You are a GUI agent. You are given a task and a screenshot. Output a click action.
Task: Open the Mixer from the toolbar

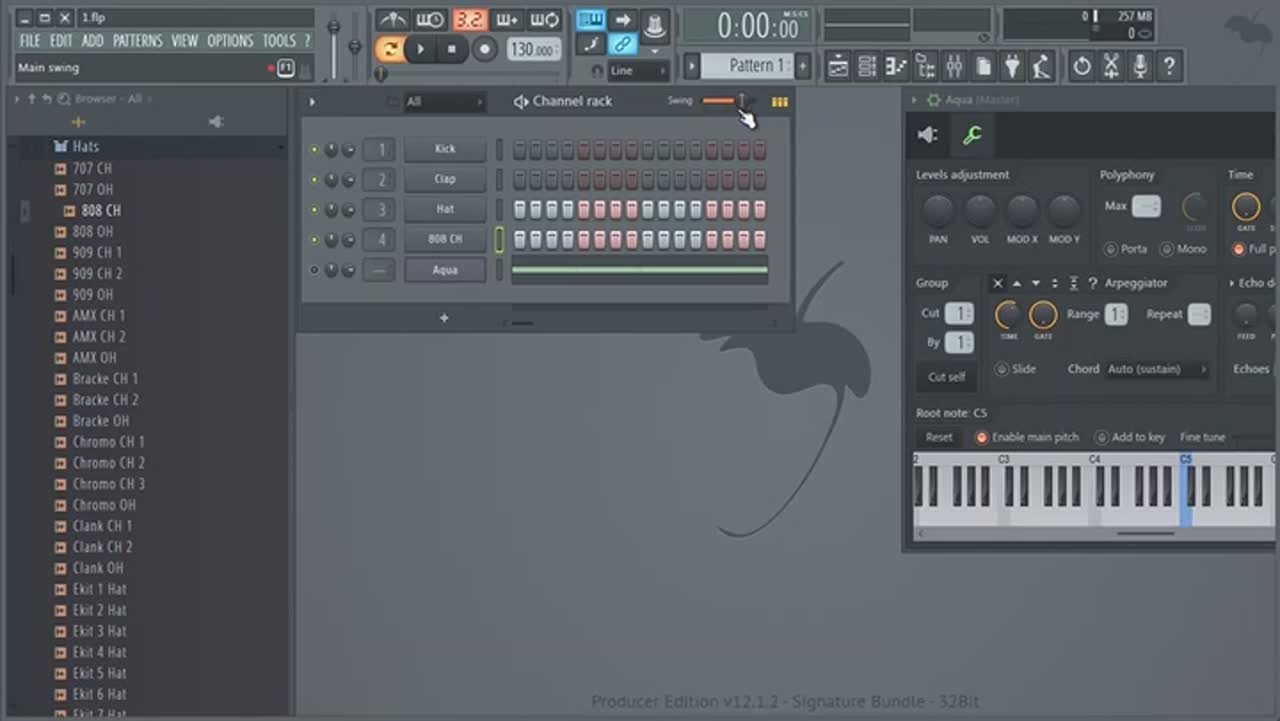click(954, 67)
